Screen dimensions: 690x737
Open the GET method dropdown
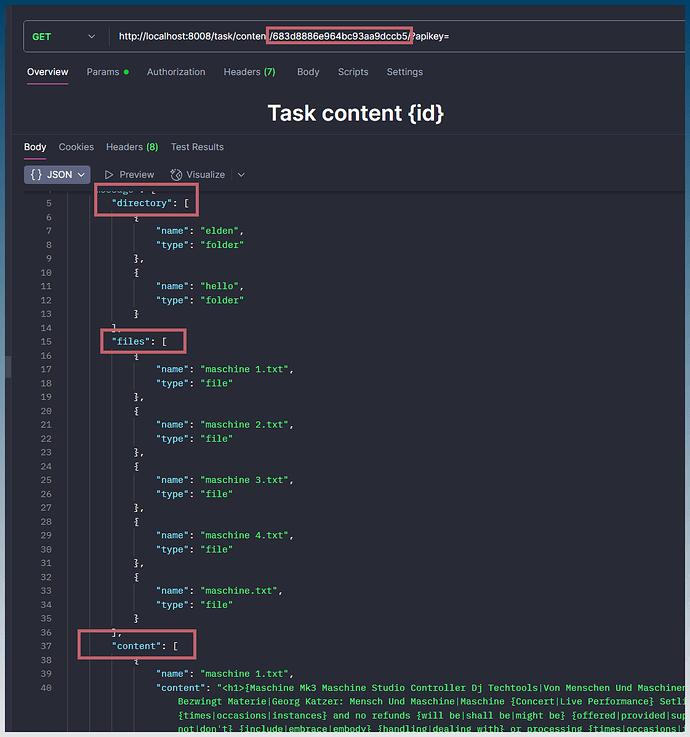[63, 37]
